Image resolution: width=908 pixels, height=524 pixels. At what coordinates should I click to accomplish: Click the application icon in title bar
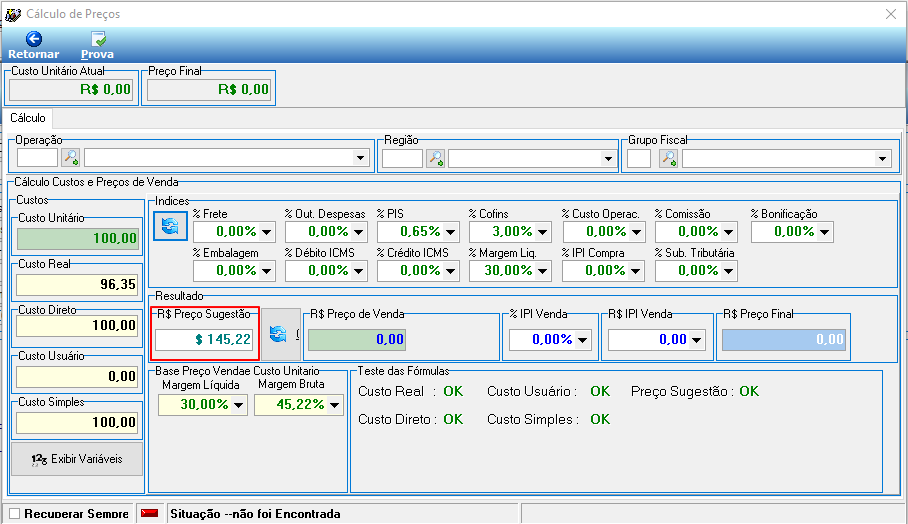pos(13,14)
